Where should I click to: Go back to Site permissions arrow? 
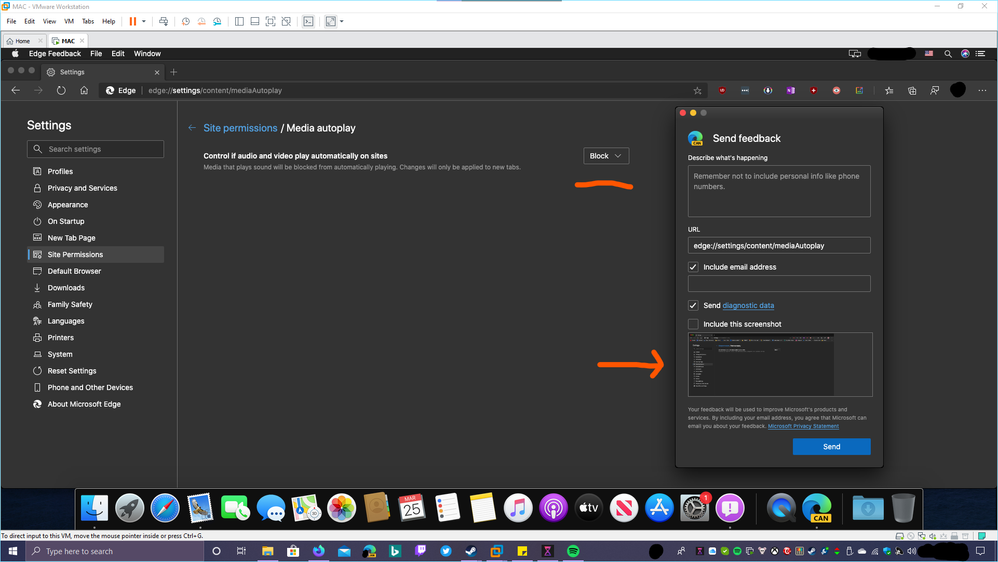pos(192,128)
